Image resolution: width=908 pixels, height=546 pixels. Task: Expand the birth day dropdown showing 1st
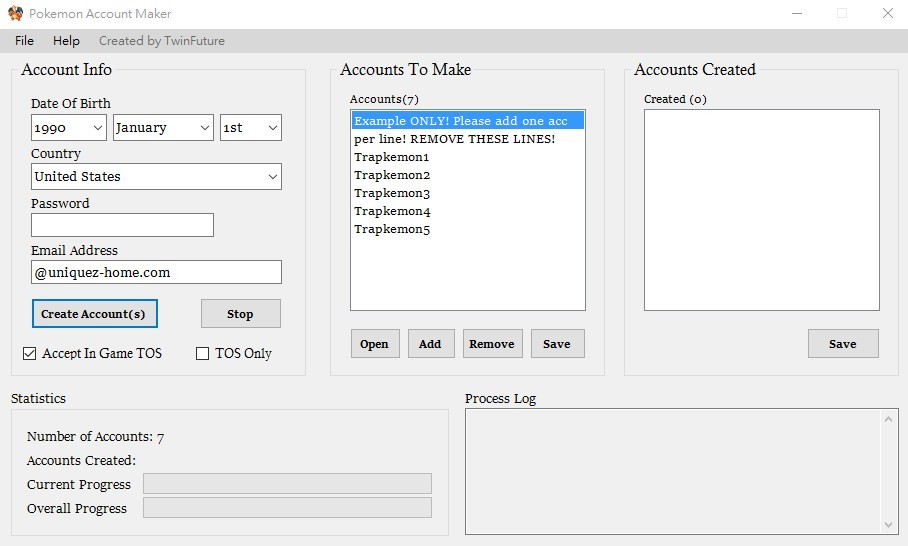point(250,128)
